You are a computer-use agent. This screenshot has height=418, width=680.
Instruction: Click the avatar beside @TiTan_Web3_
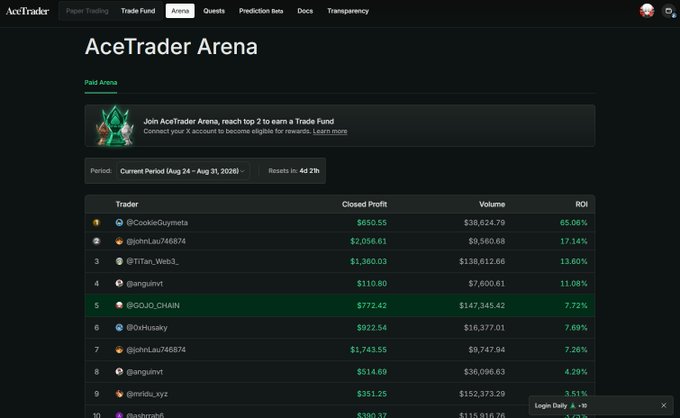pos(119,261)
